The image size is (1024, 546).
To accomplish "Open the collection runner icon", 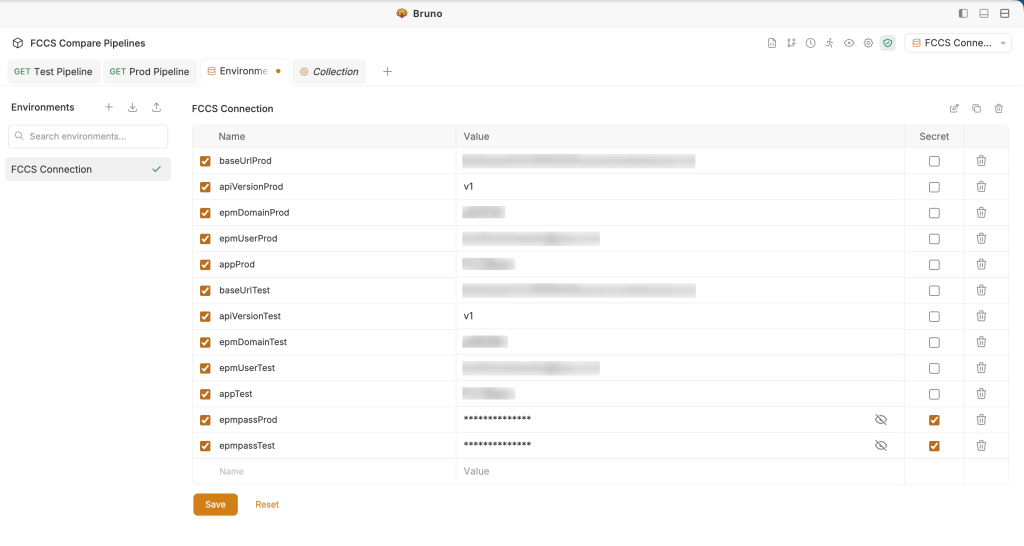I will point(829,43).
